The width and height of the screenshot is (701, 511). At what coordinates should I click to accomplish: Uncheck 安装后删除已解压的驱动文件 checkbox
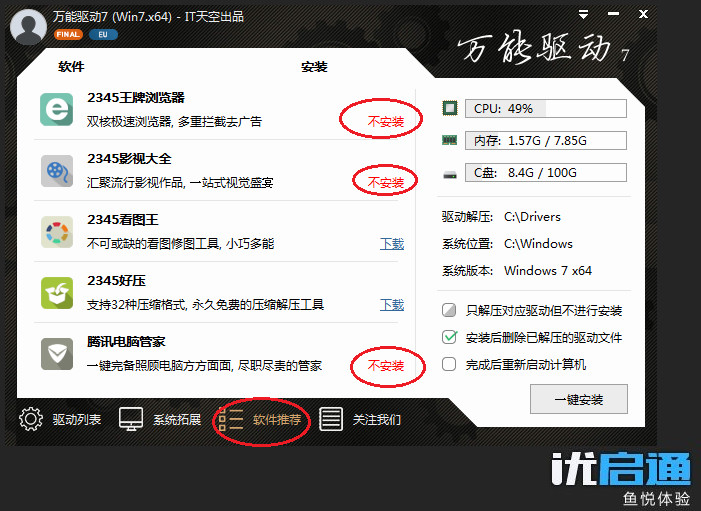[449, 337]
